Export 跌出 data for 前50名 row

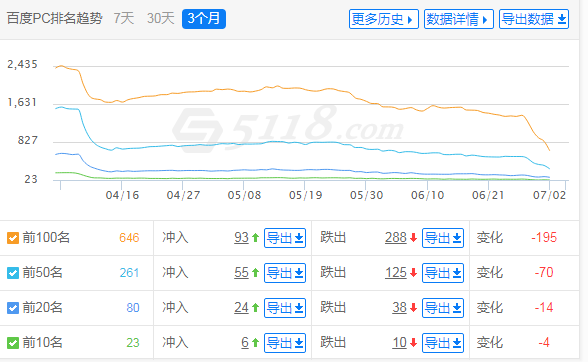(x=443, y=273)
